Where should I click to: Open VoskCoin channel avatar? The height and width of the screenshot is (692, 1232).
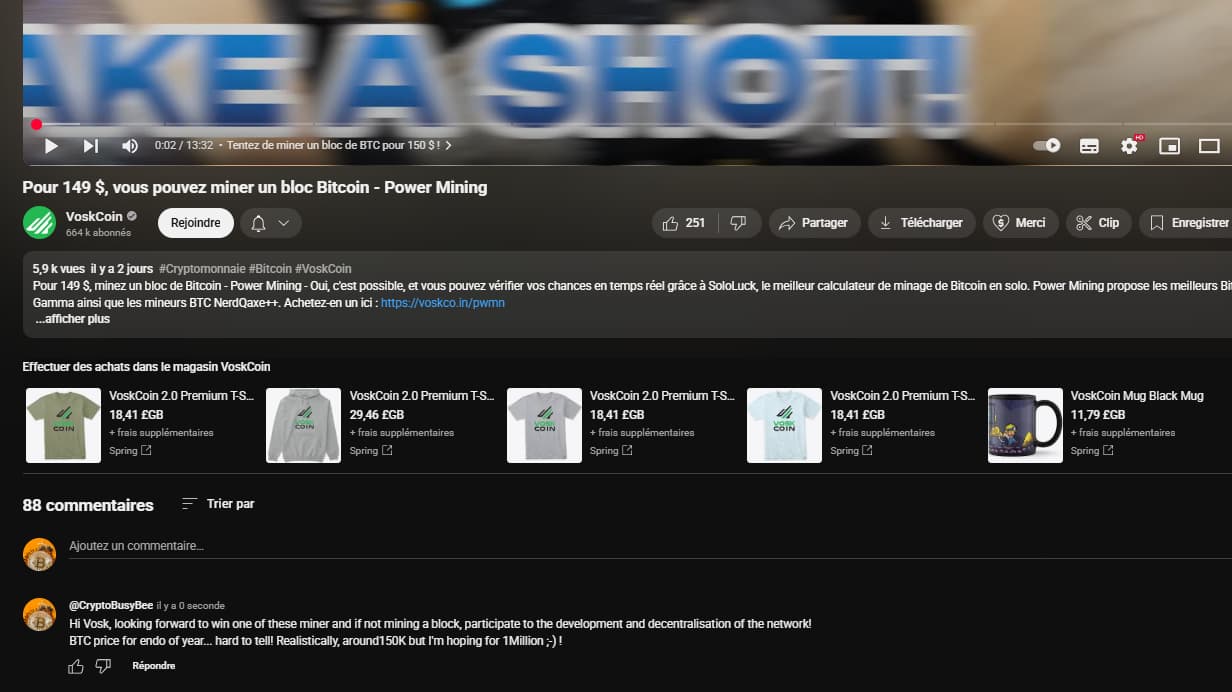pyautogui.click(x=39, y=222)
